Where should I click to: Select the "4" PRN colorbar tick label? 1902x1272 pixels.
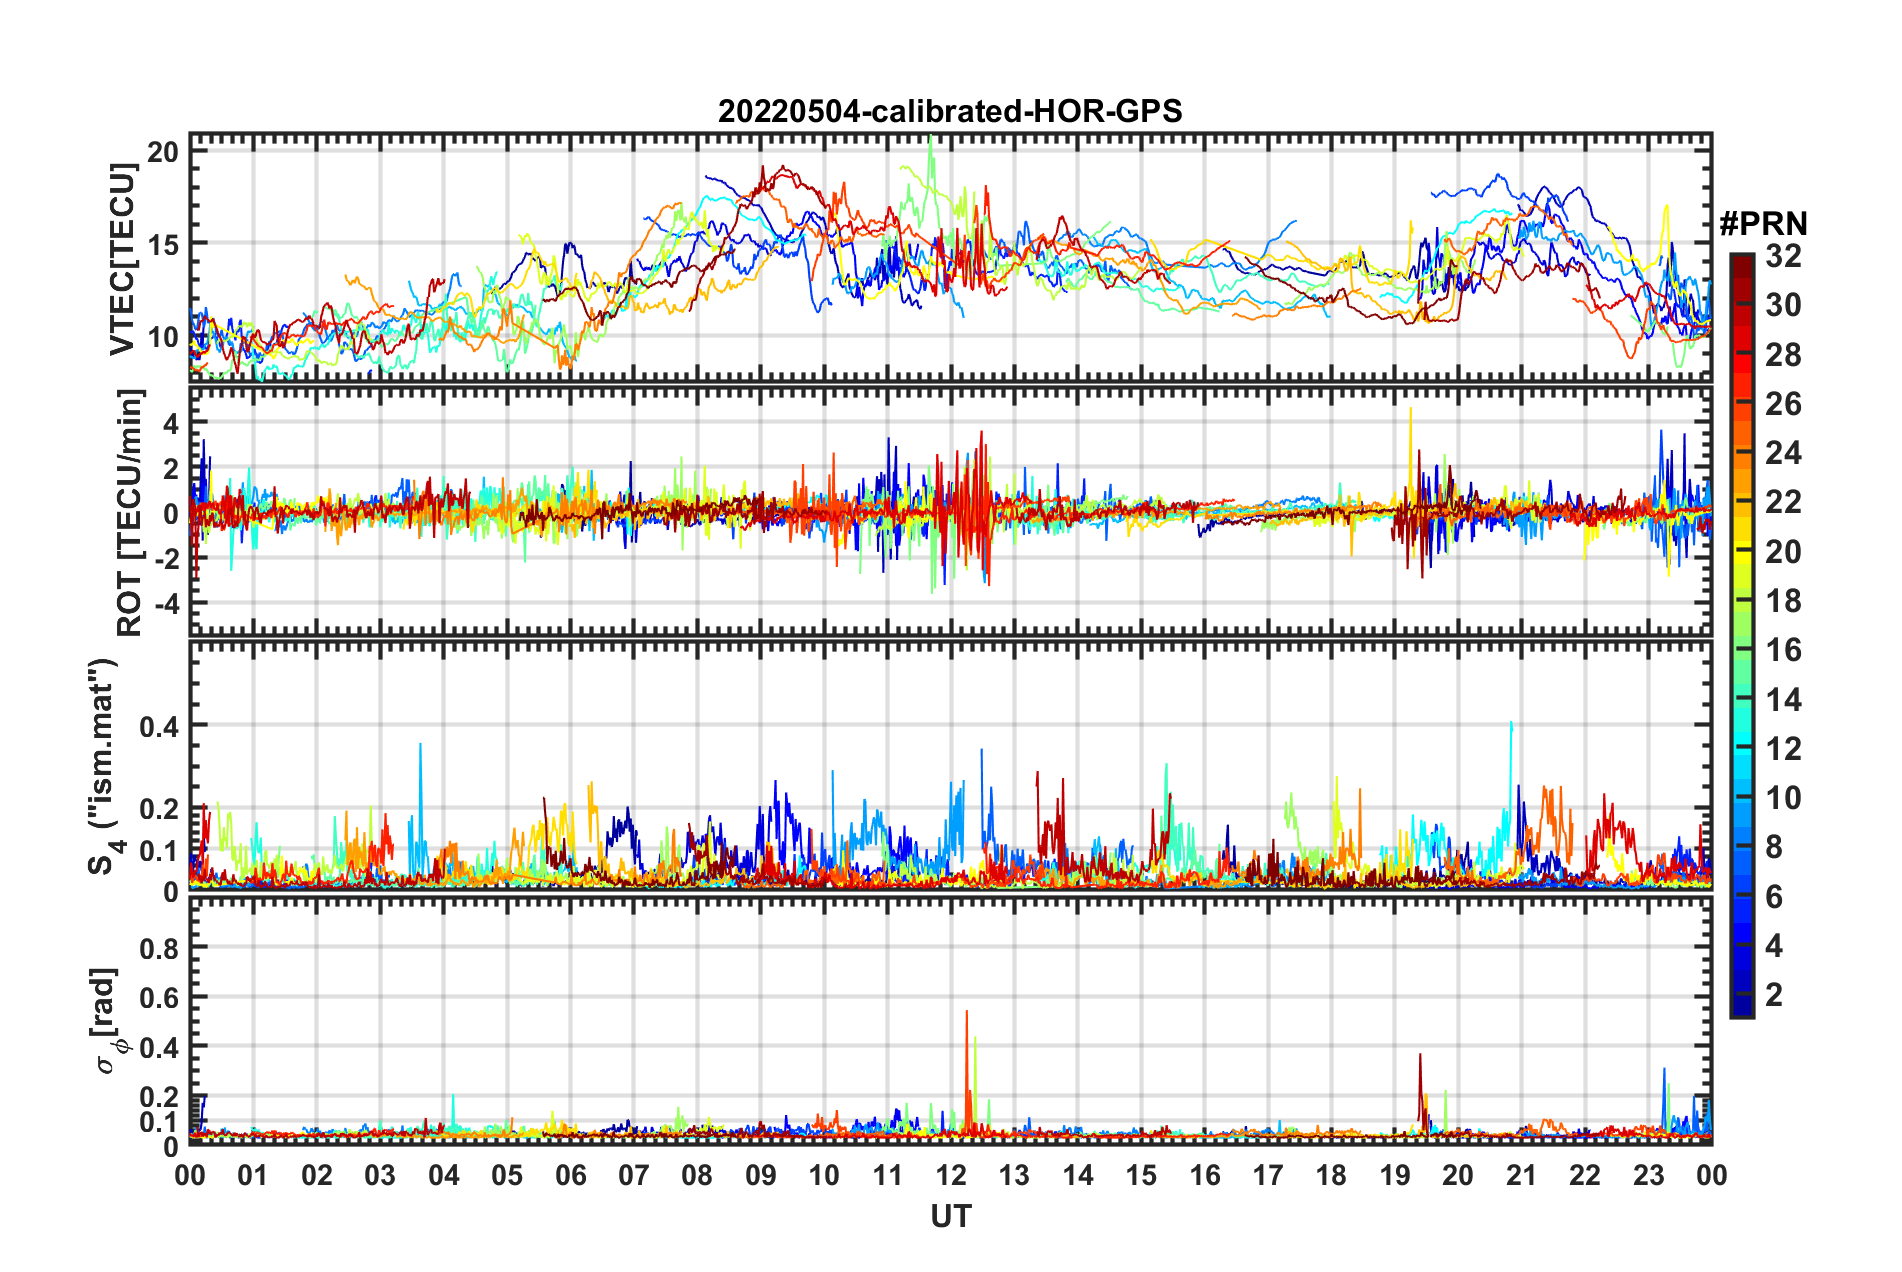point(1774,946)
